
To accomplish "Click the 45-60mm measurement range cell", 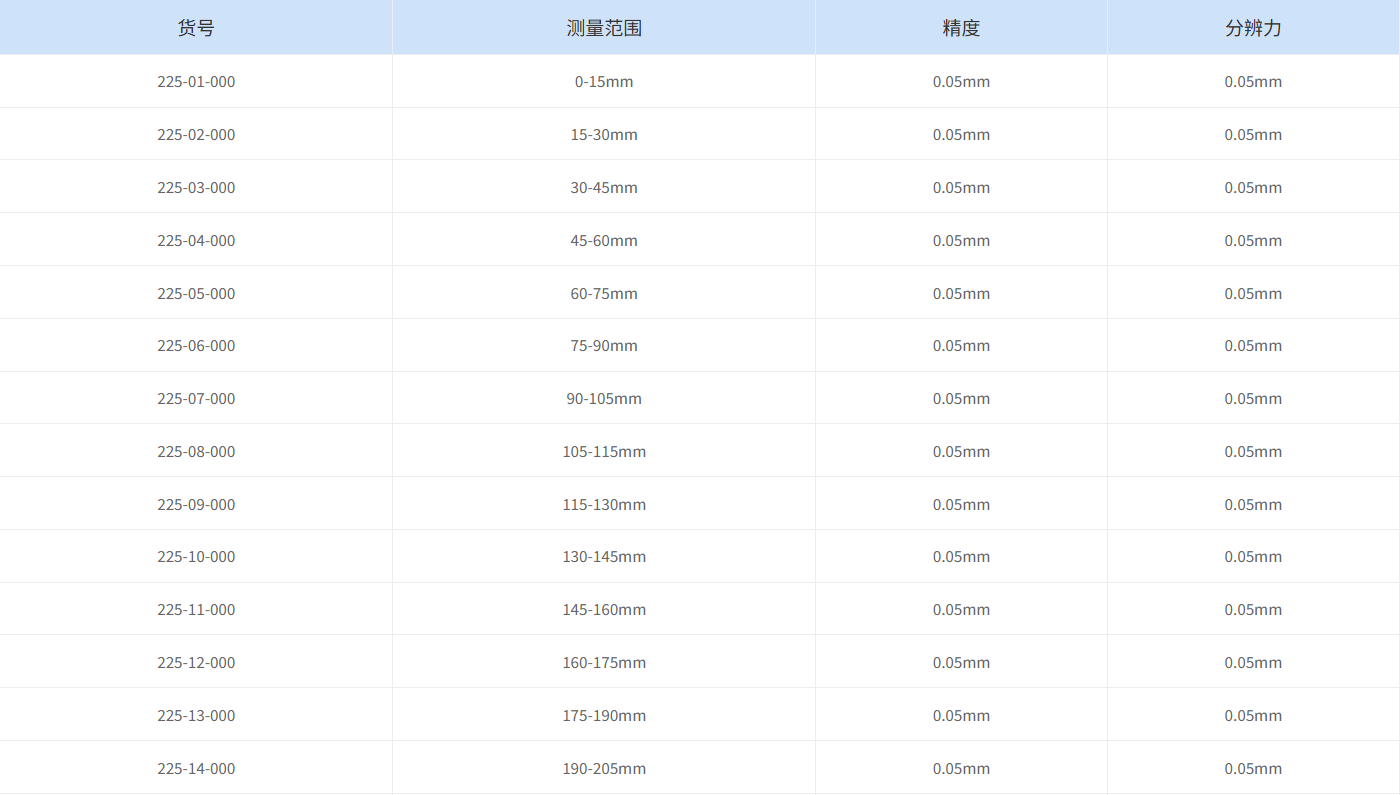I will coord(604,240).
